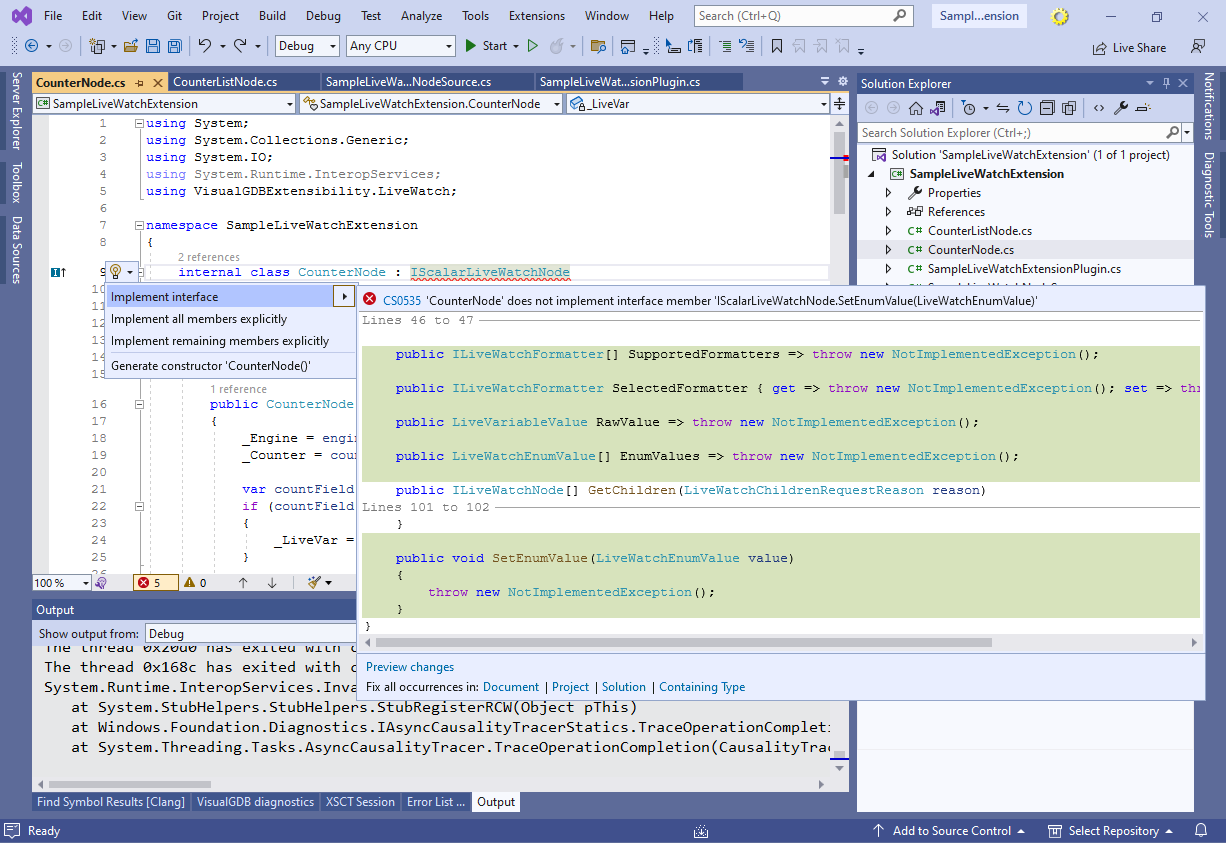Viewport: 1226px width, 843px height.
Task: Toggle the 0 warnings indicator
Action: tap(194, 582)
